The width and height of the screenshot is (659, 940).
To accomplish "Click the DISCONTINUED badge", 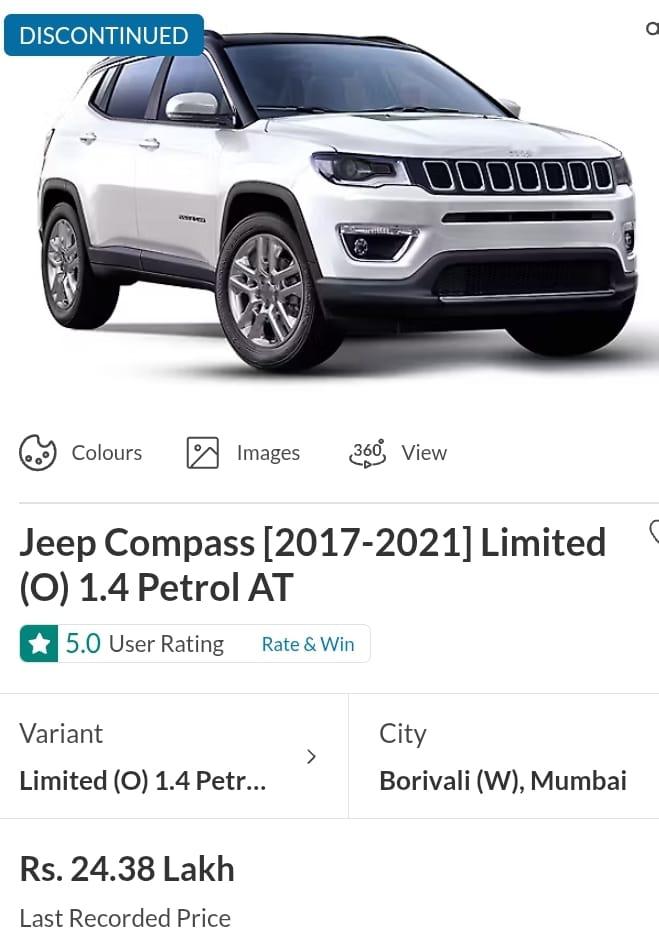I will pyautogui.click(x=104, y=35).
